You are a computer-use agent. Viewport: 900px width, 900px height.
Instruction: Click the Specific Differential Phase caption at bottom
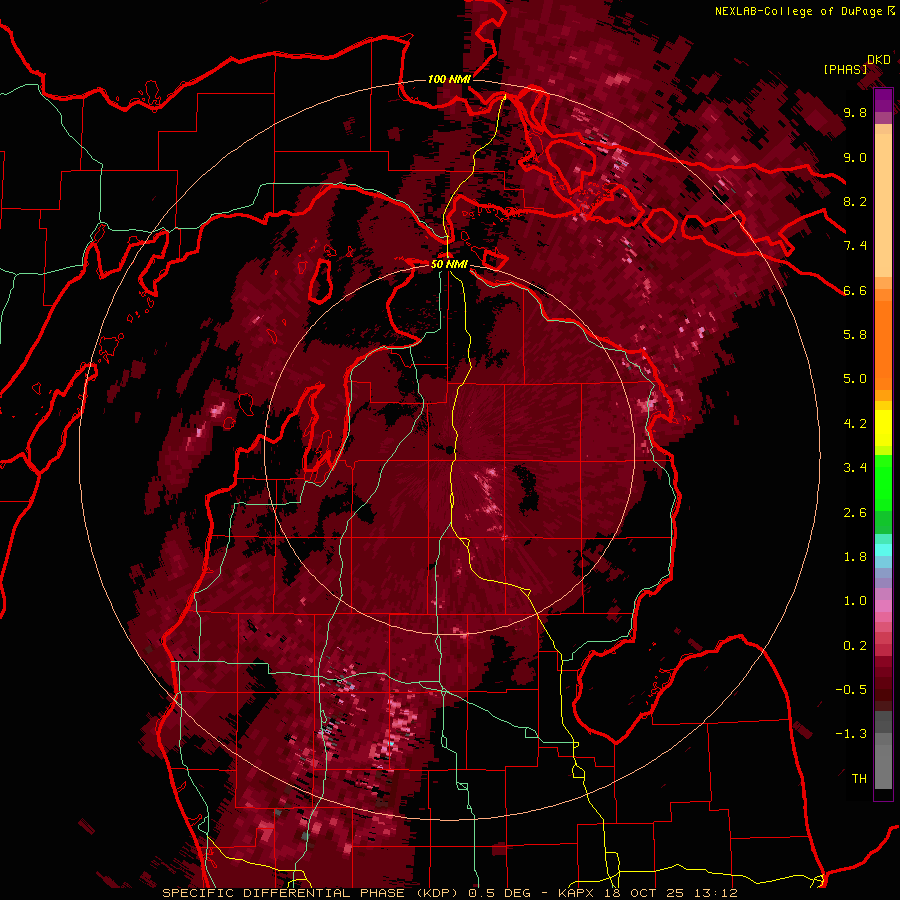449,893
